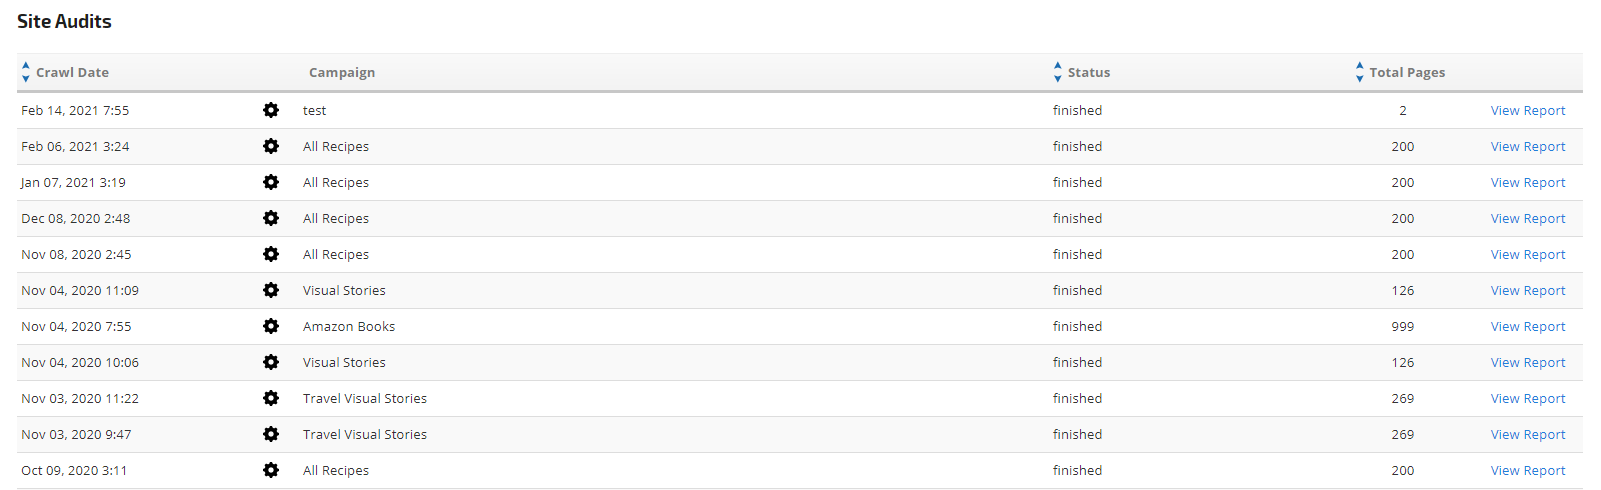Open gear for Nov 04, 2020 11:09 audit

(x=271, y=290)
